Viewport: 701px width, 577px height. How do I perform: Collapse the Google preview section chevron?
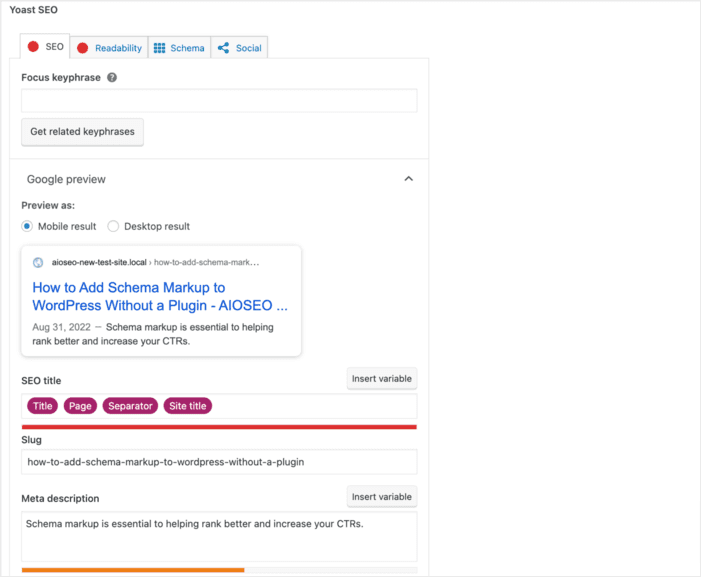pyautogui.click(x=409, y=179)
